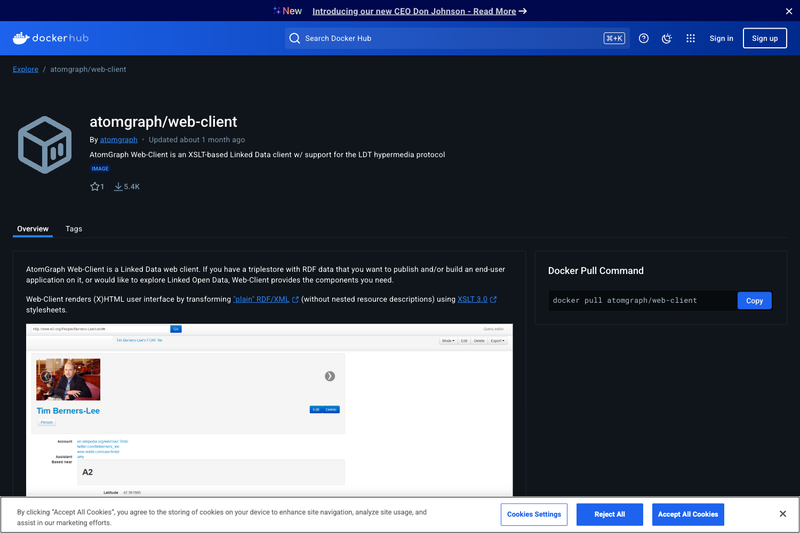Click the Sign up button

coord(764,38)
